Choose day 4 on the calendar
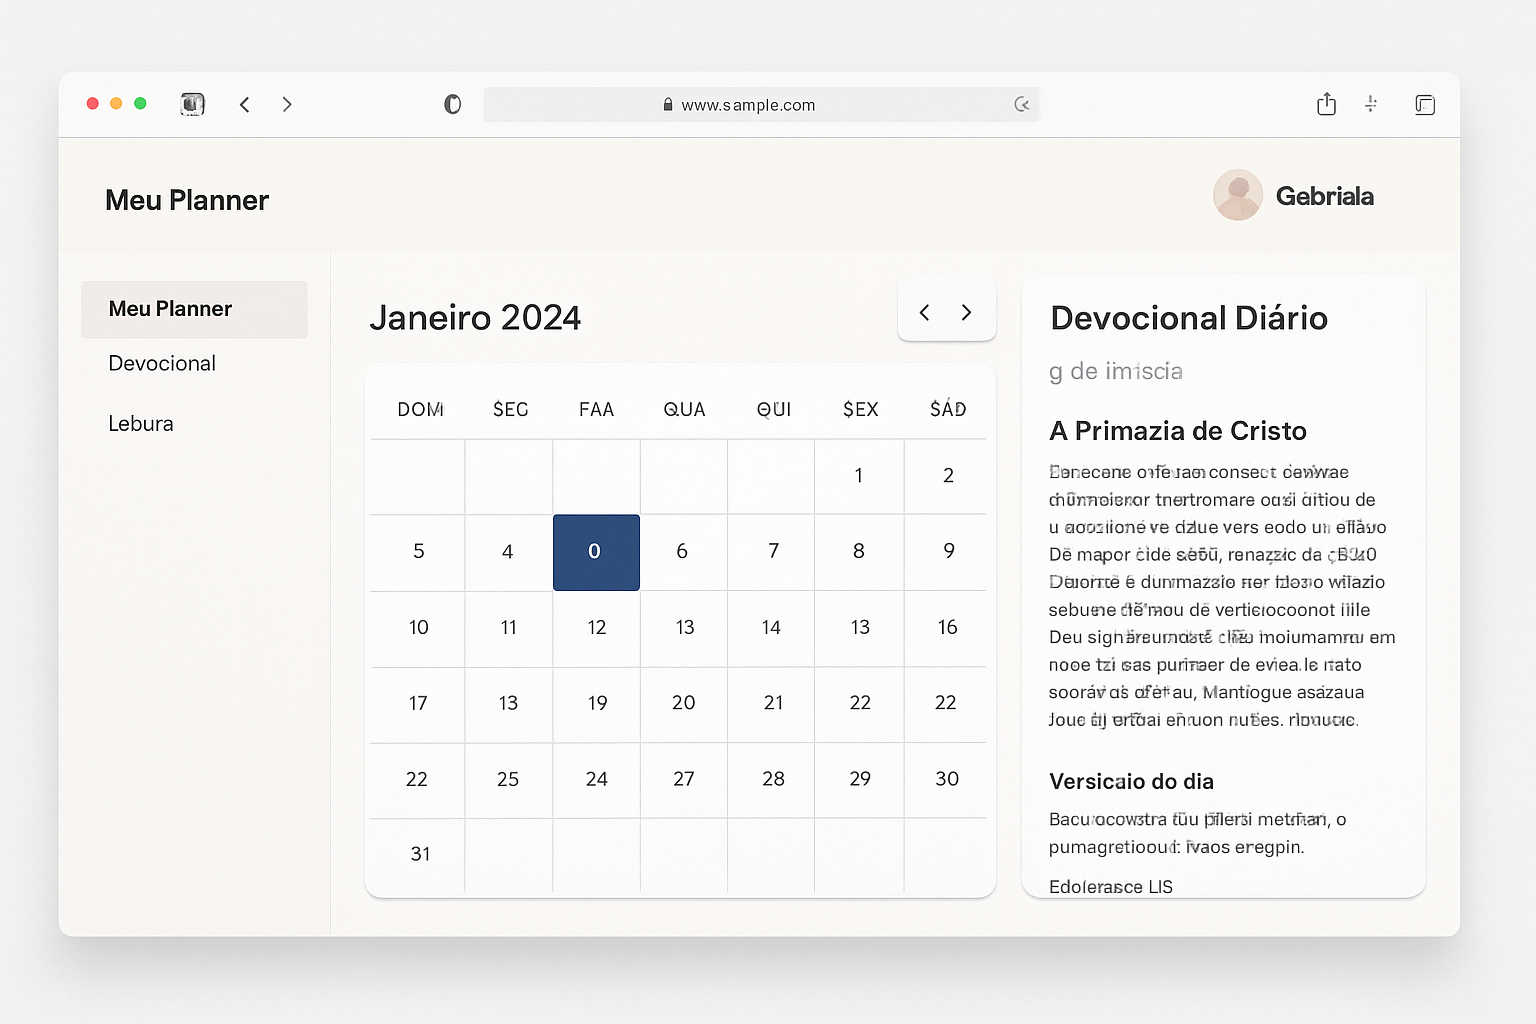Screen dimensions: 1536x1024 coord(508,552)
